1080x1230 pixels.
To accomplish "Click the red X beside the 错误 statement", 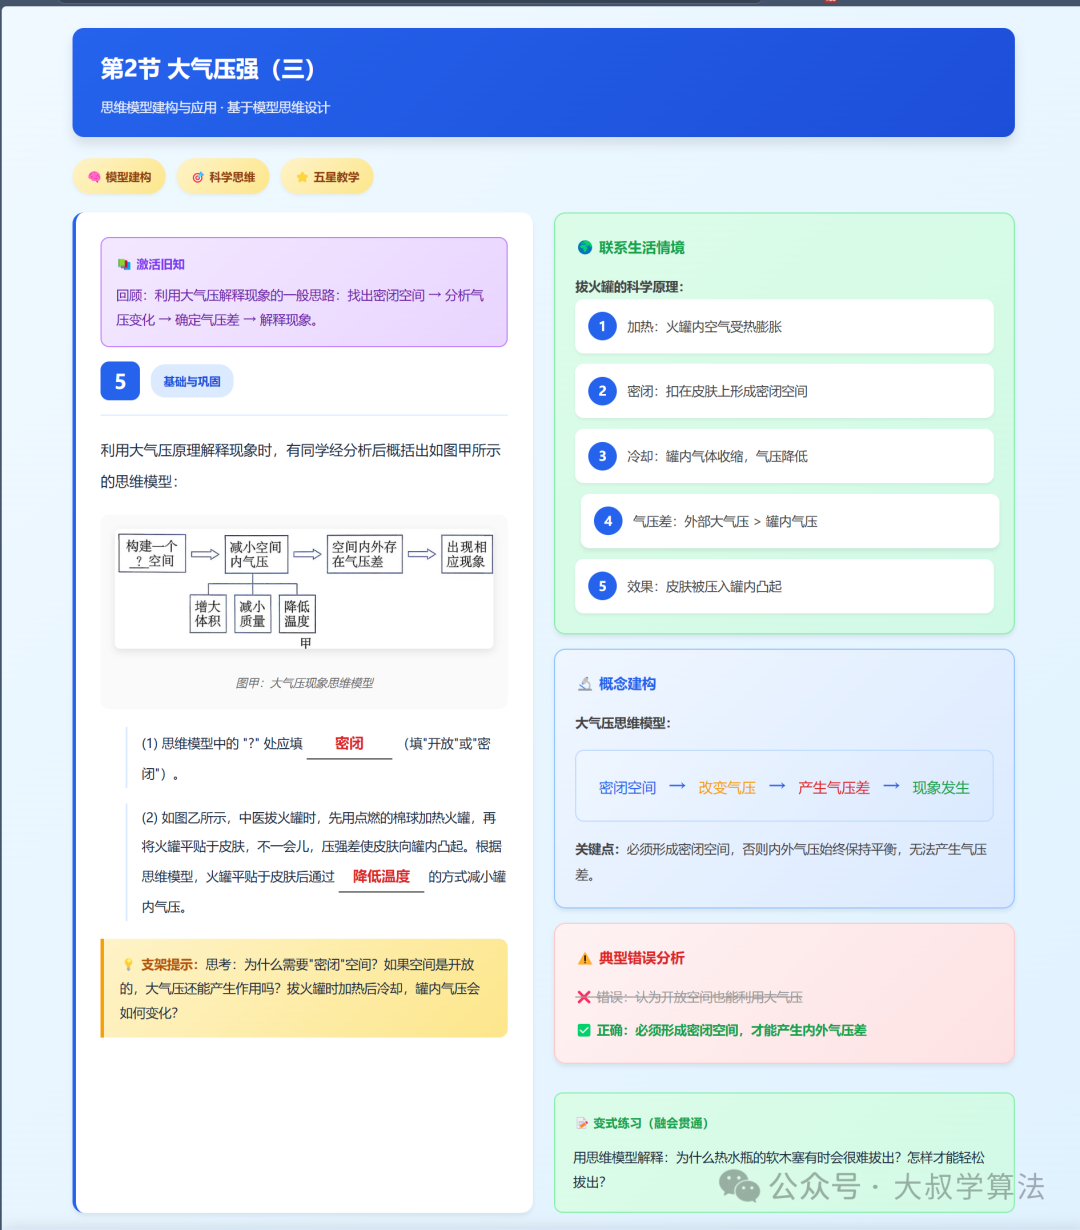I will 585,997.
